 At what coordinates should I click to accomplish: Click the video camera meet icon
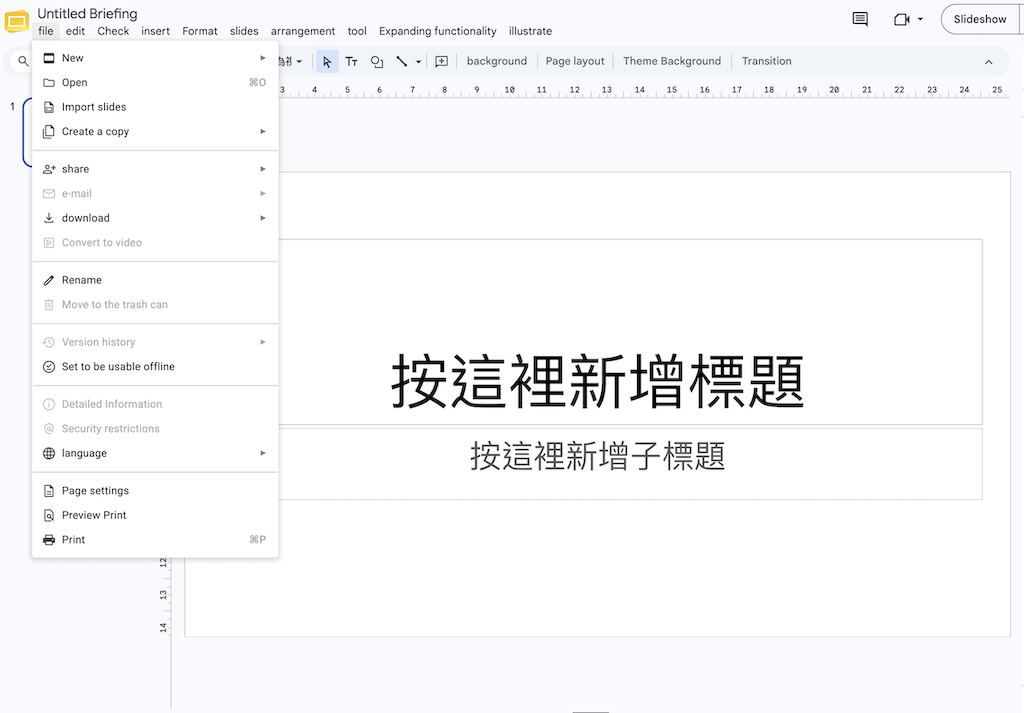point(901,20)
